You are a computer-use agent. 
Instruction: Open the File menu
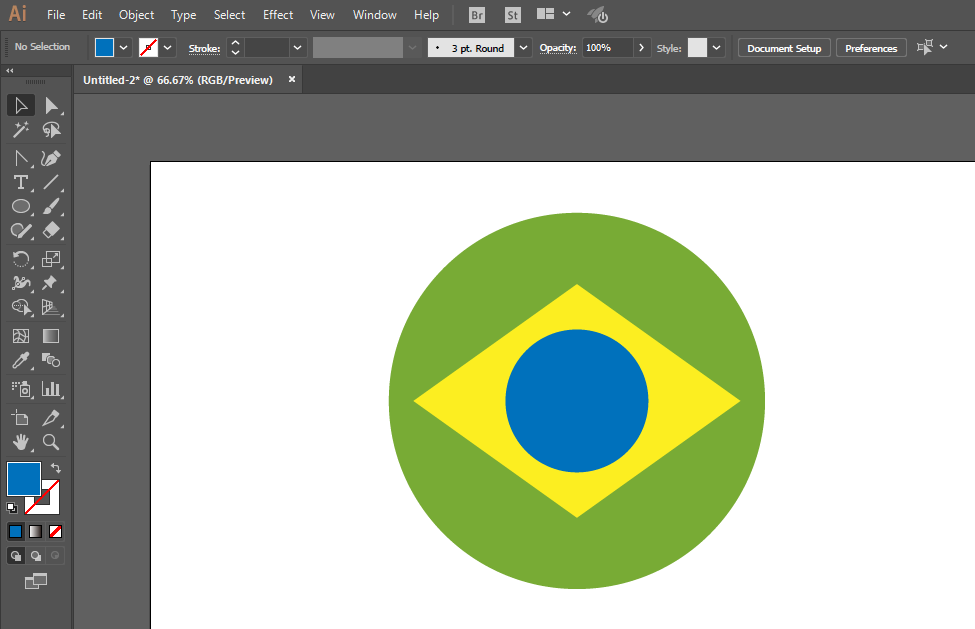56,15
